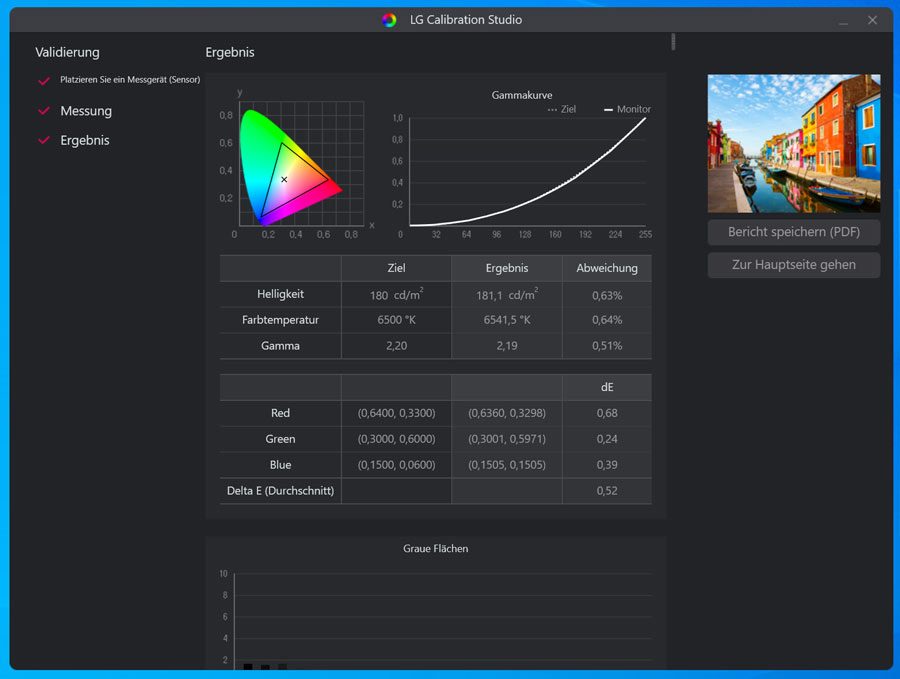
Task: Select the Messung step in sidebar
Action: [86, 111]
